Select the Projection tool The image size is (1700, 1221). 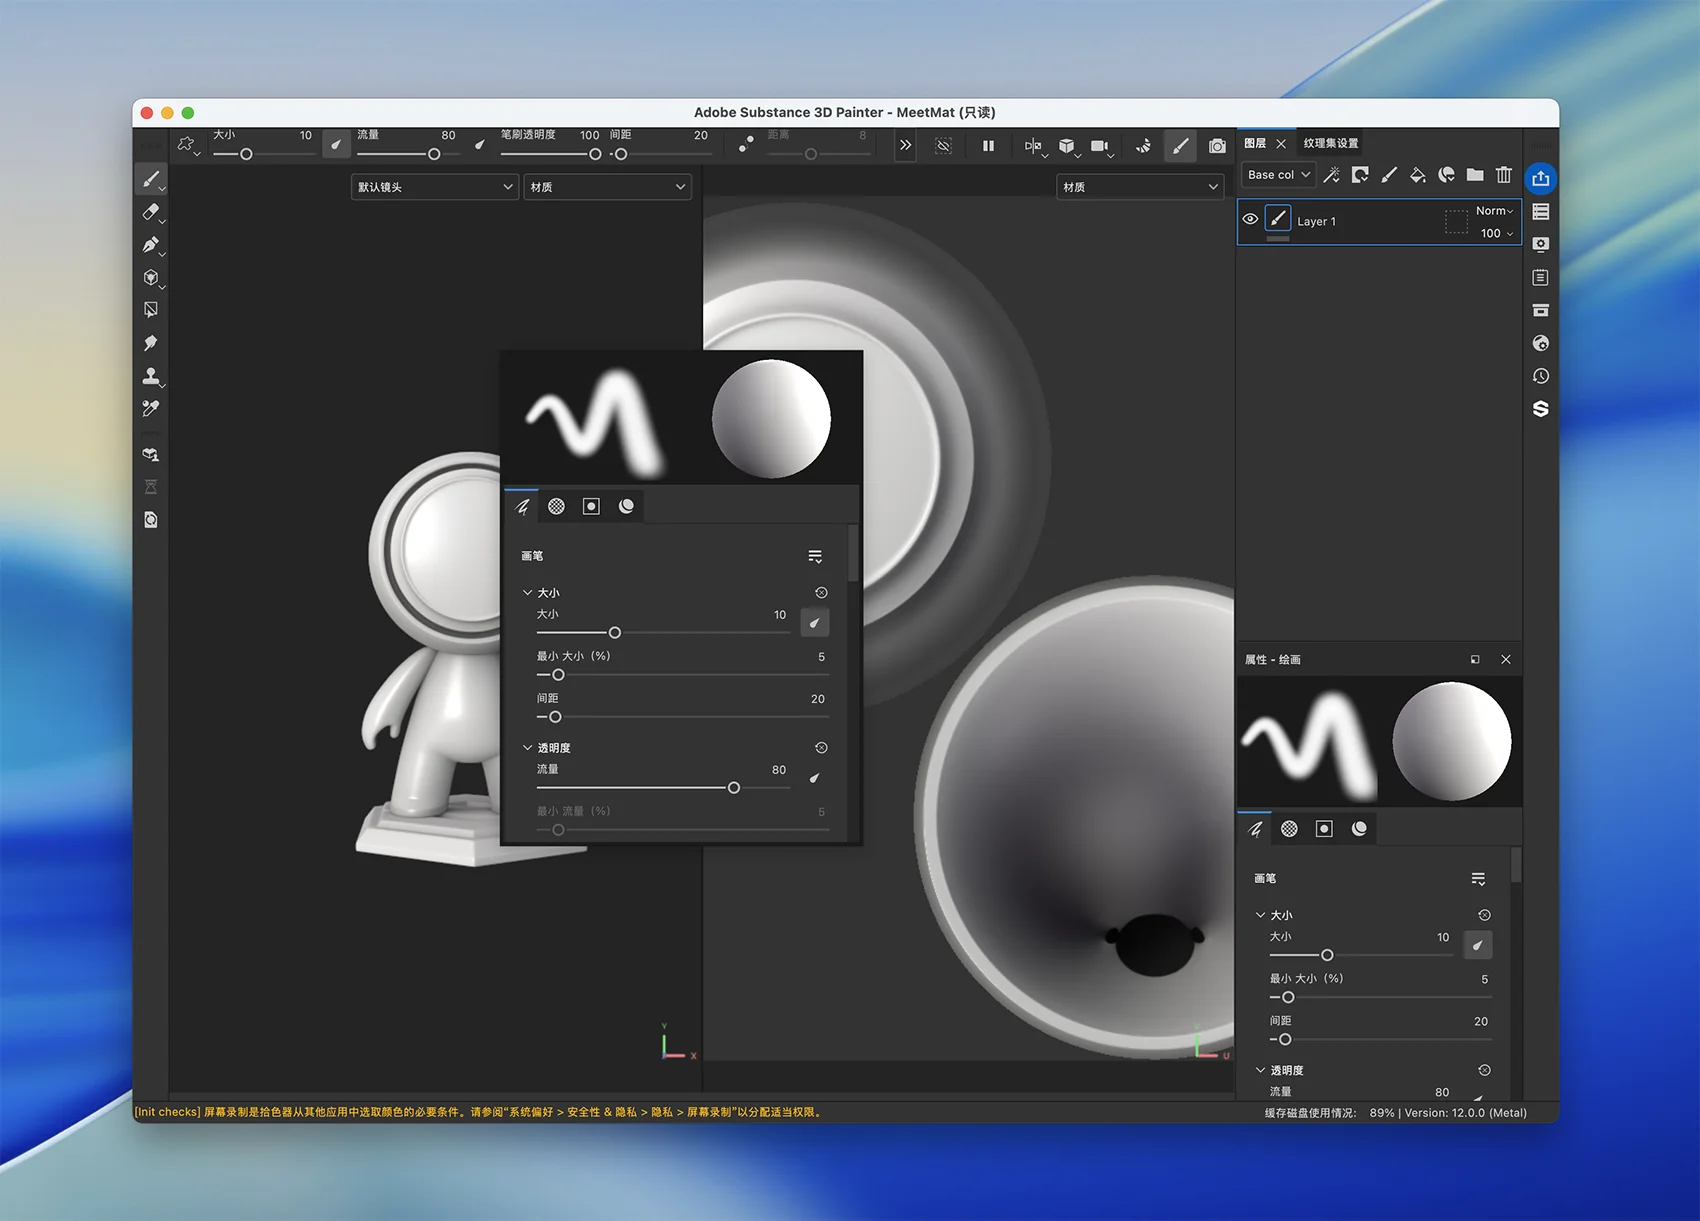pyautogui.click(x=150, y=245)
